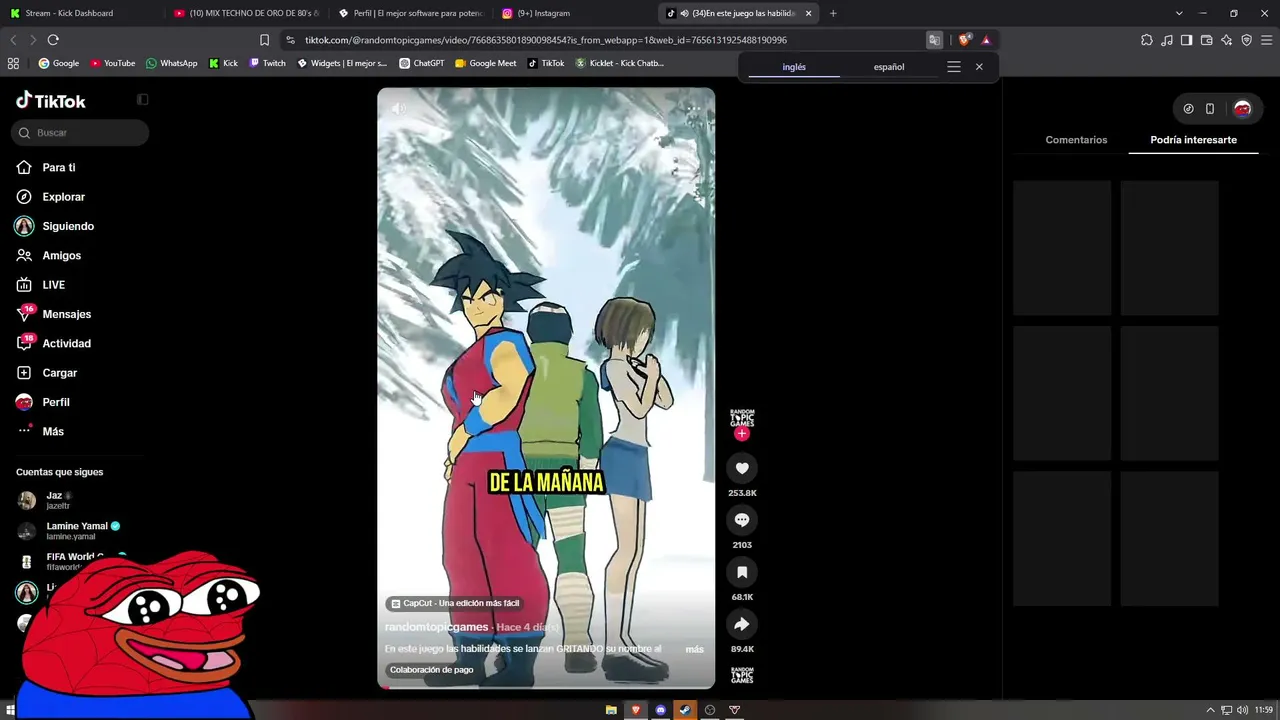Like the video with the heart icon
The width and height of the screenshot is (1280, 720).
point(742,468)
